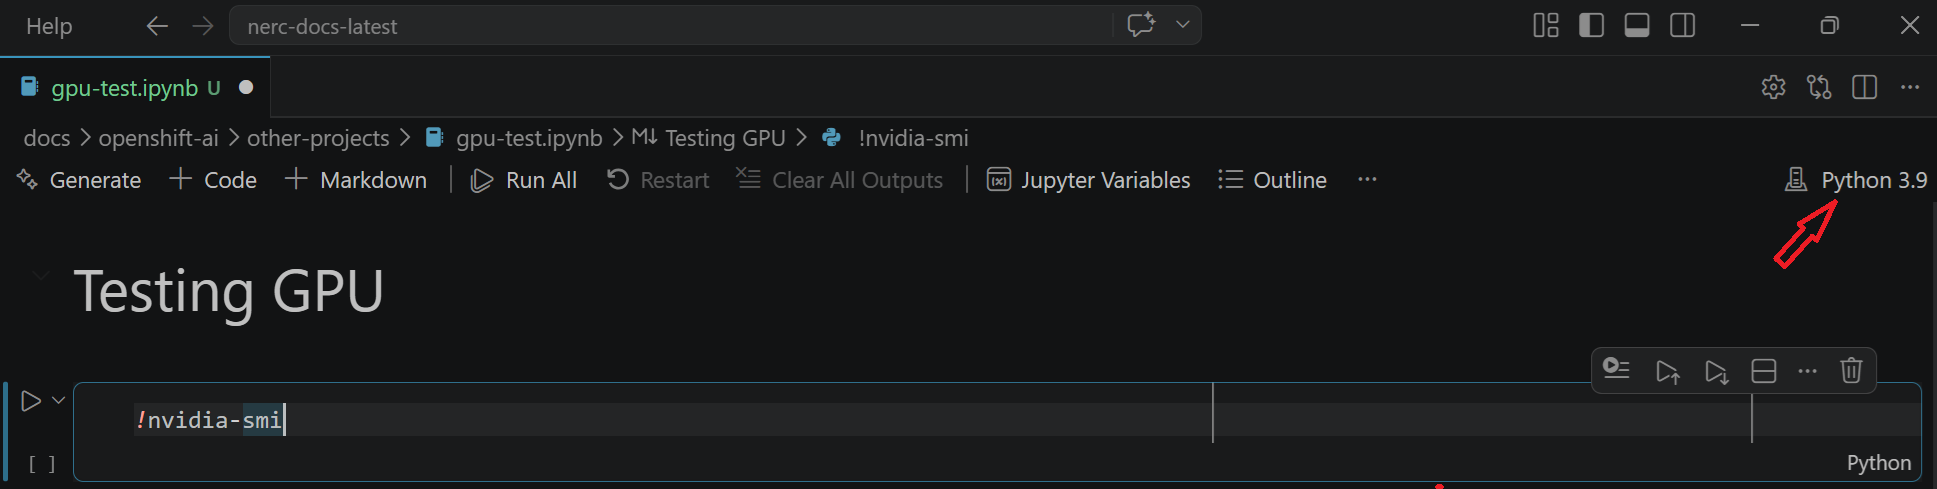Screen dimensions: 1937x489
Task: Run cell by line icon
Action: [x=1616, y=370]
